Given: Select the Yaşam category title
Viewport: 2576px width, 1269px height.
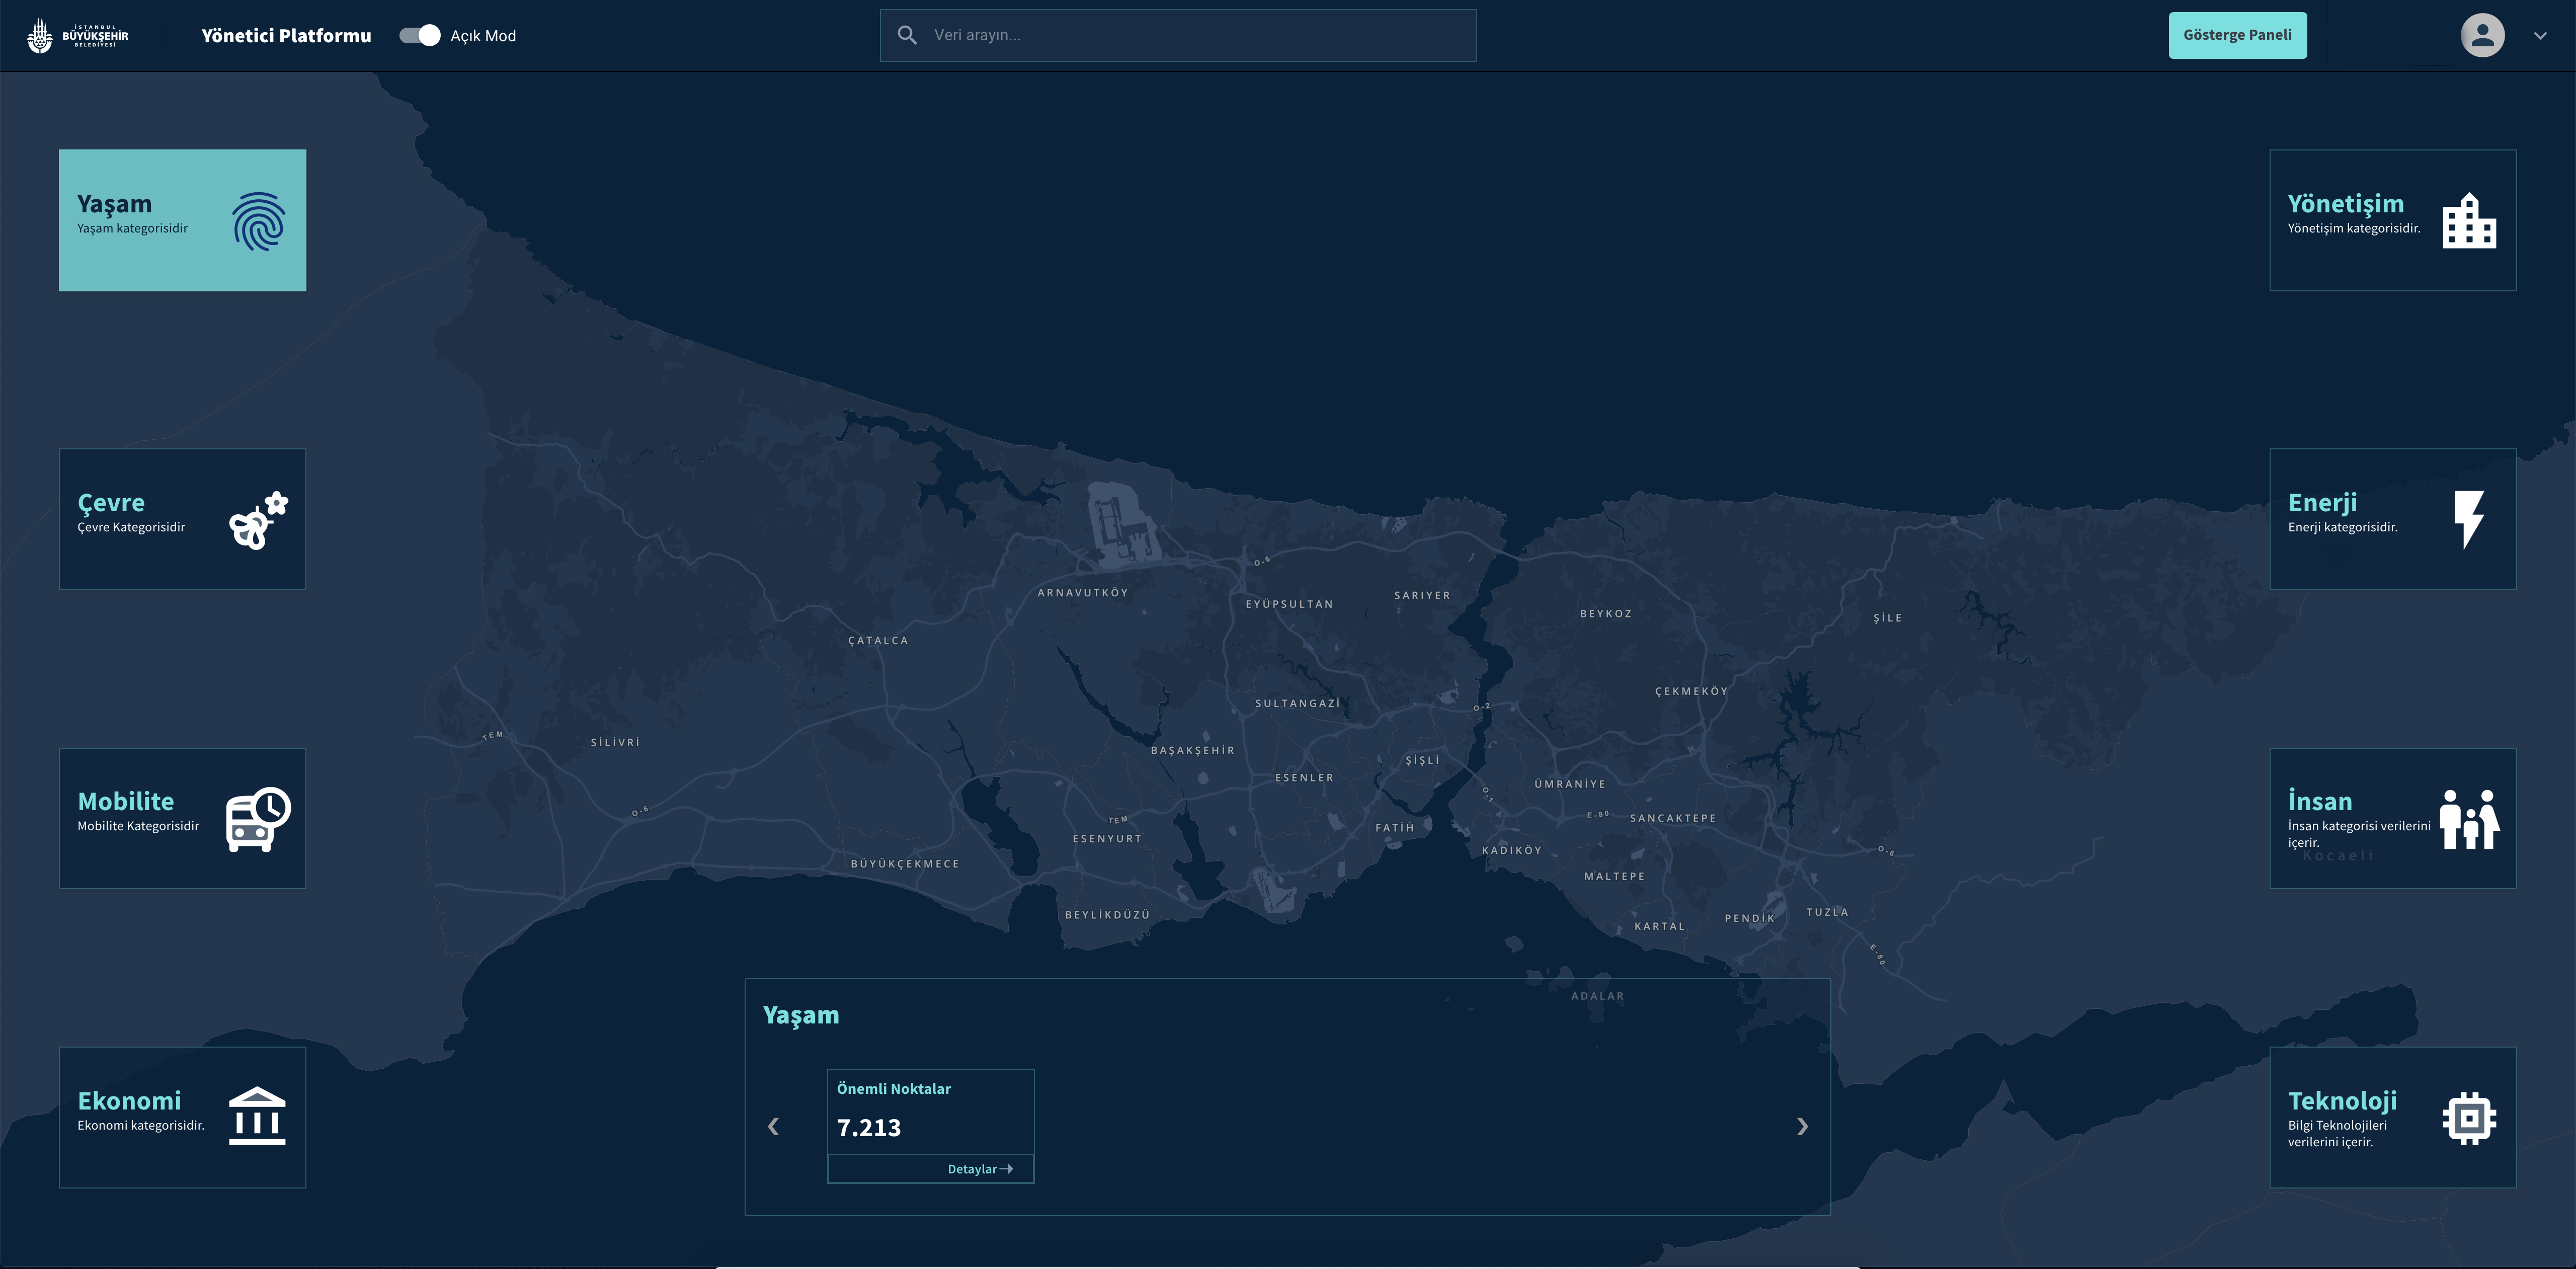Looking at the screenshot, I should 115,204.
